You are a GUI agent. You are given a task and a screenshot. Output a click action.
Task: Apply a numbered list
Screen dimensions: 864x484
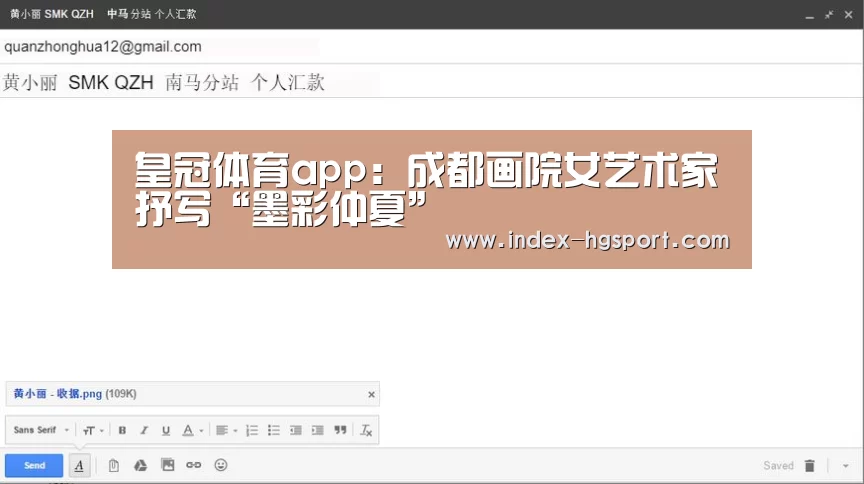(x=252, y=431)
